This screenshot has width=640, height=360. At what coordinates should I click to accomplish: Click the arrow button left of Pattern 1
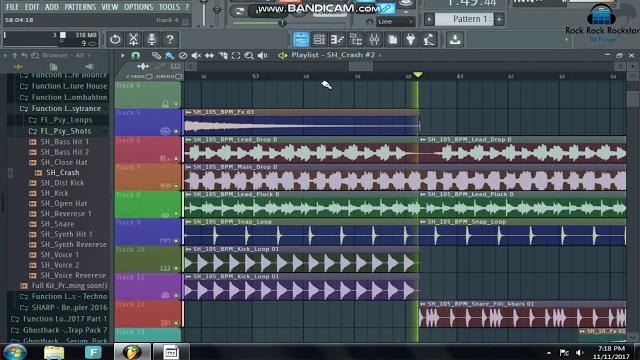tap(429, 19)
